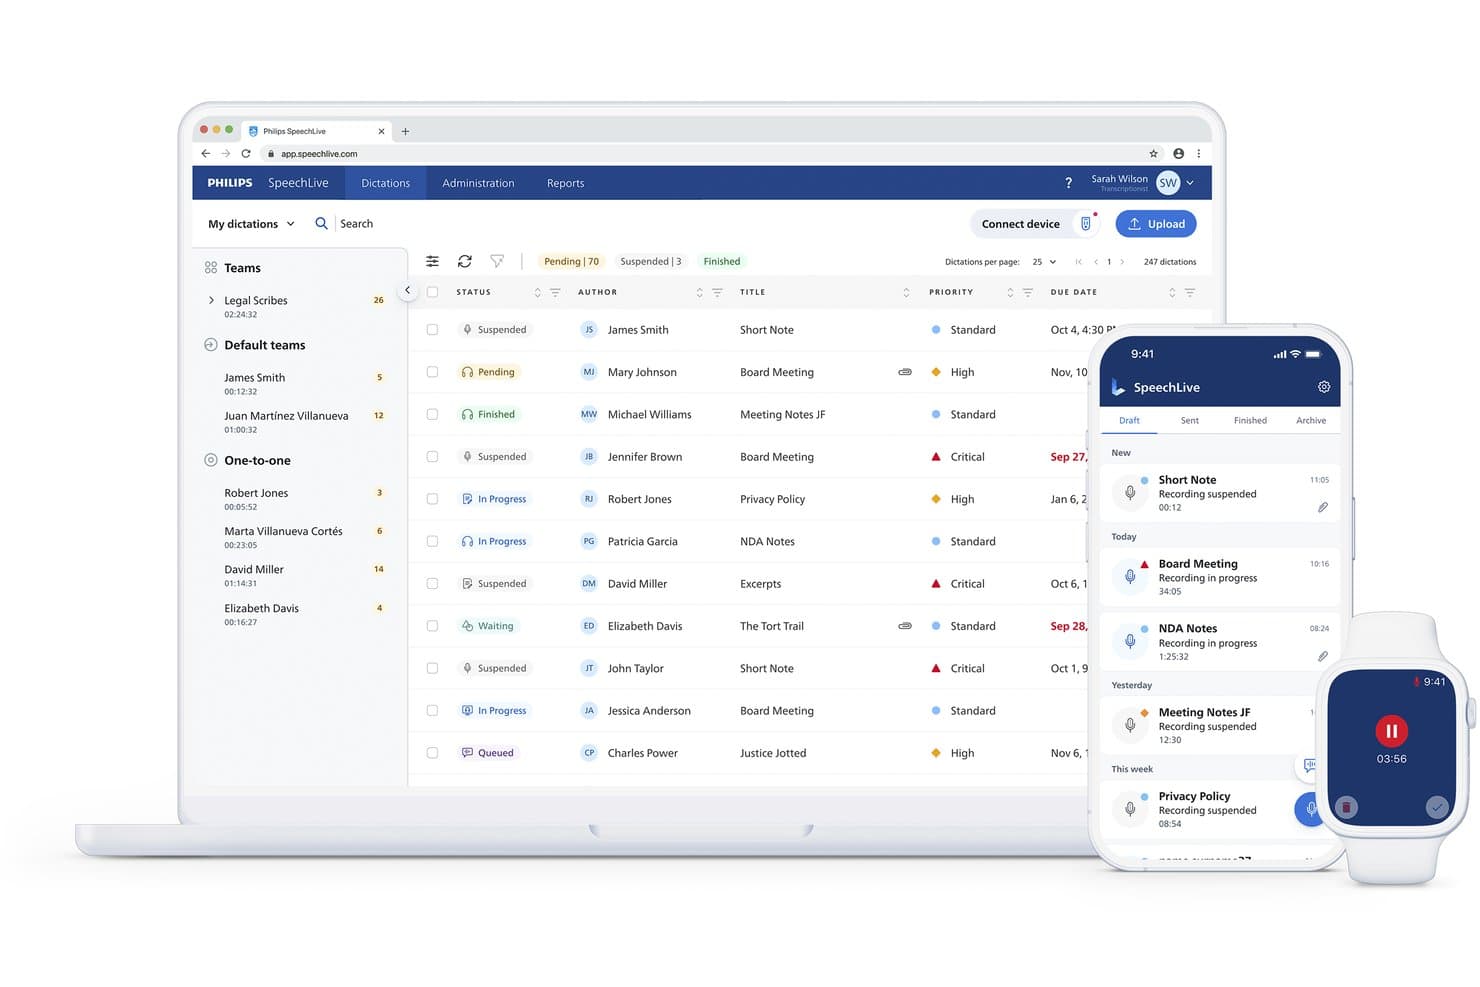
Task: Click the Upload button
Action: tap(1156, 224)
